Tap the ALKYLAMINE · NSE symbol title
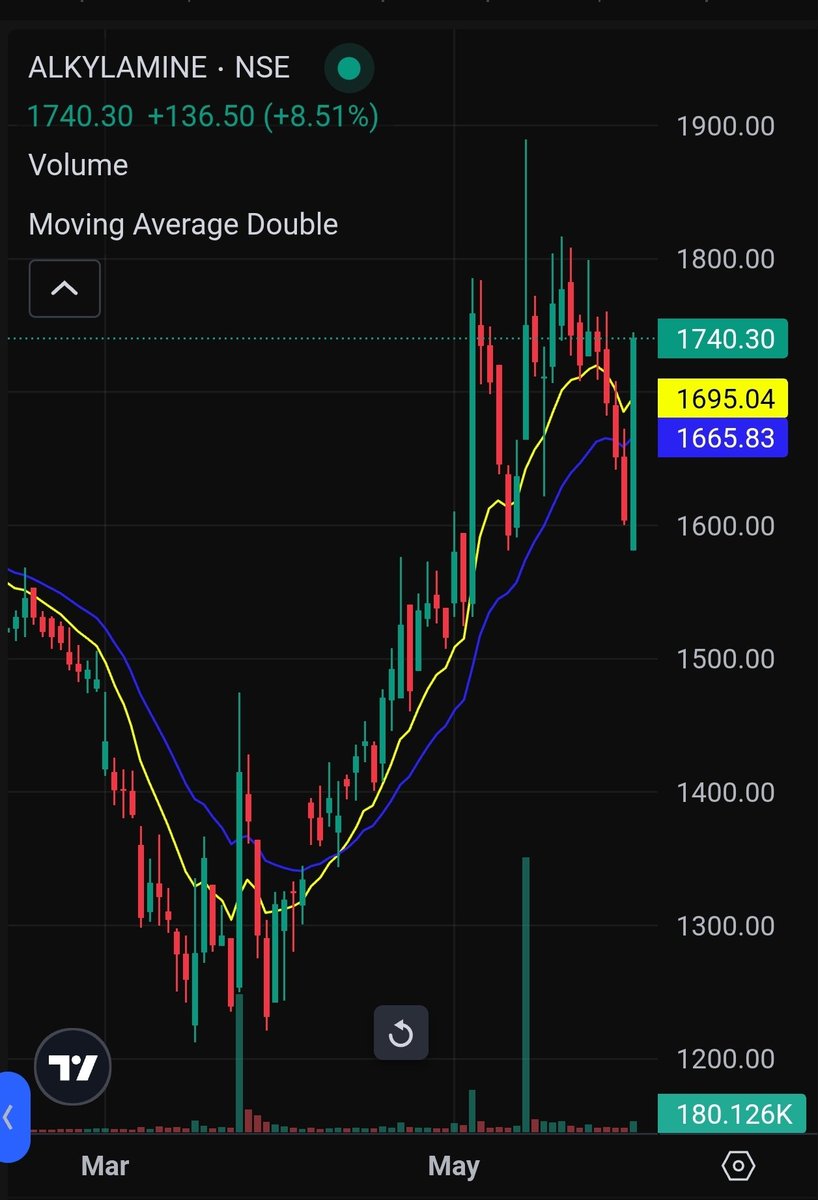This screenshot has width=818, height=1200. tap(159, 68)
